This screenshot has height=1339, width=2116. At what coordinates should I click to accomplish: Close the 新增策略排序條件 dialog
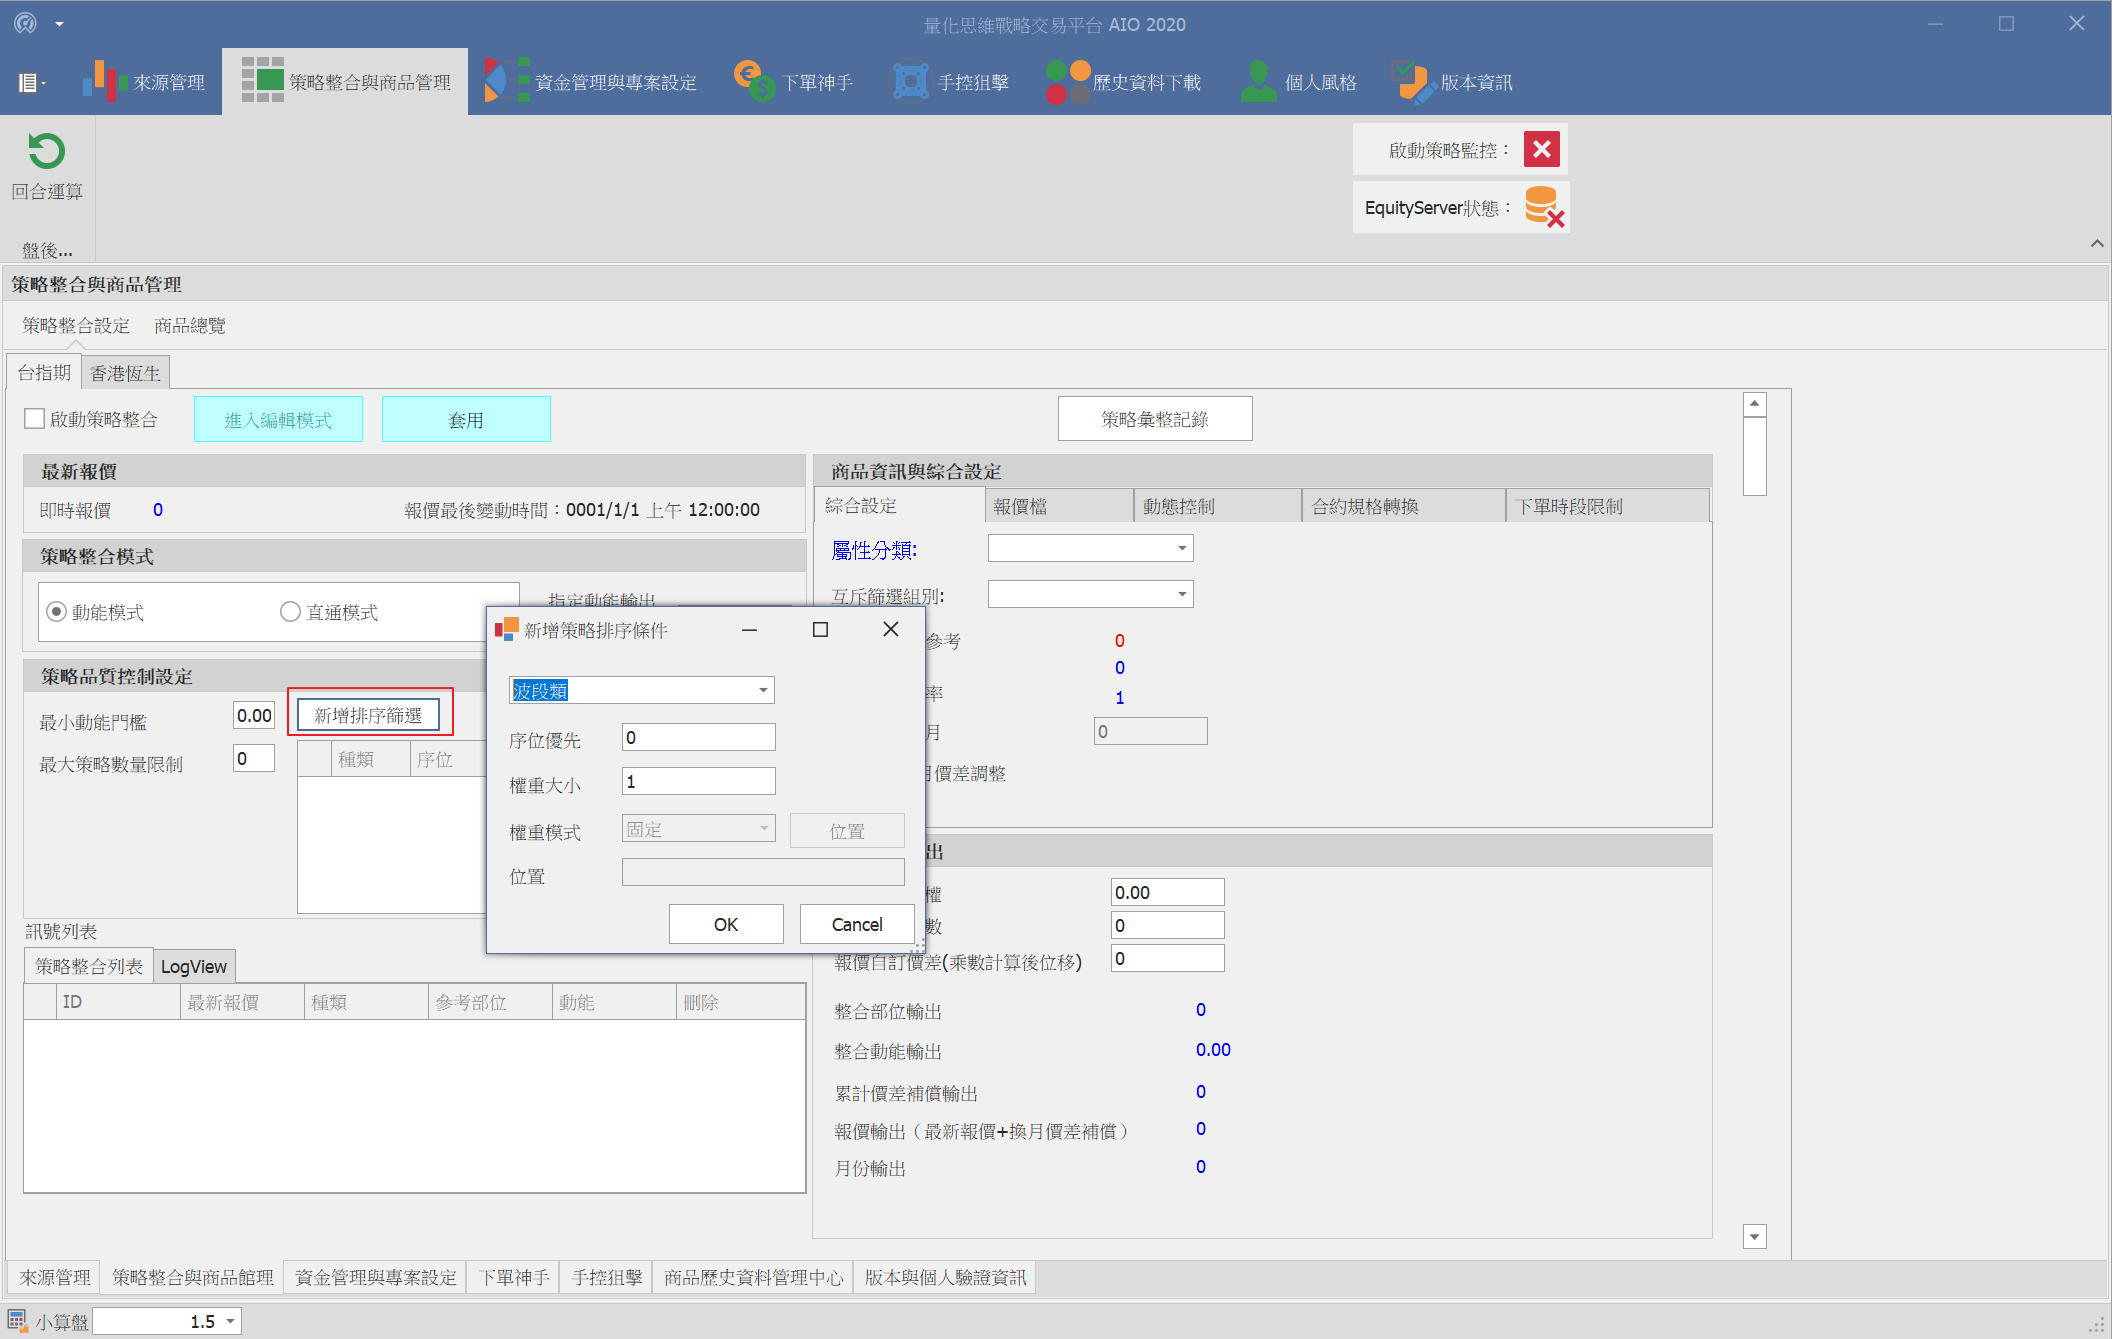click(890, 629)
